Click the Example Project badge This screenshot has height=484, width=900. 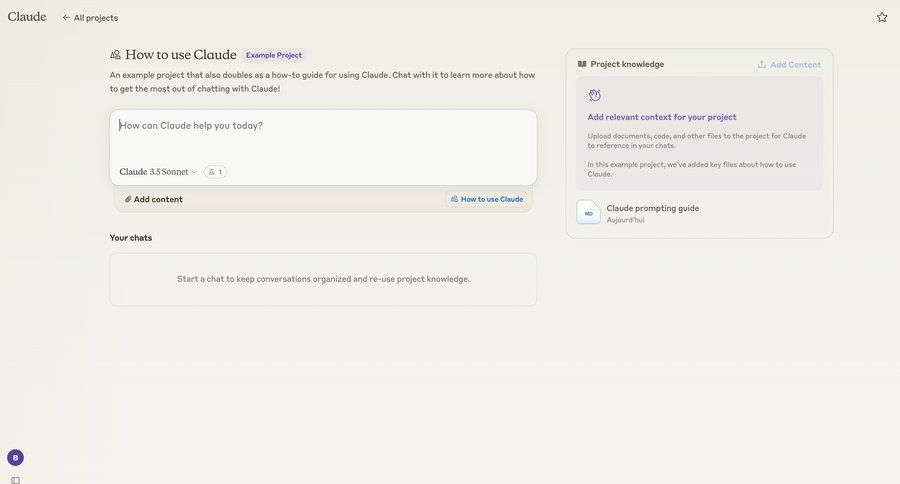pos(274,55)
